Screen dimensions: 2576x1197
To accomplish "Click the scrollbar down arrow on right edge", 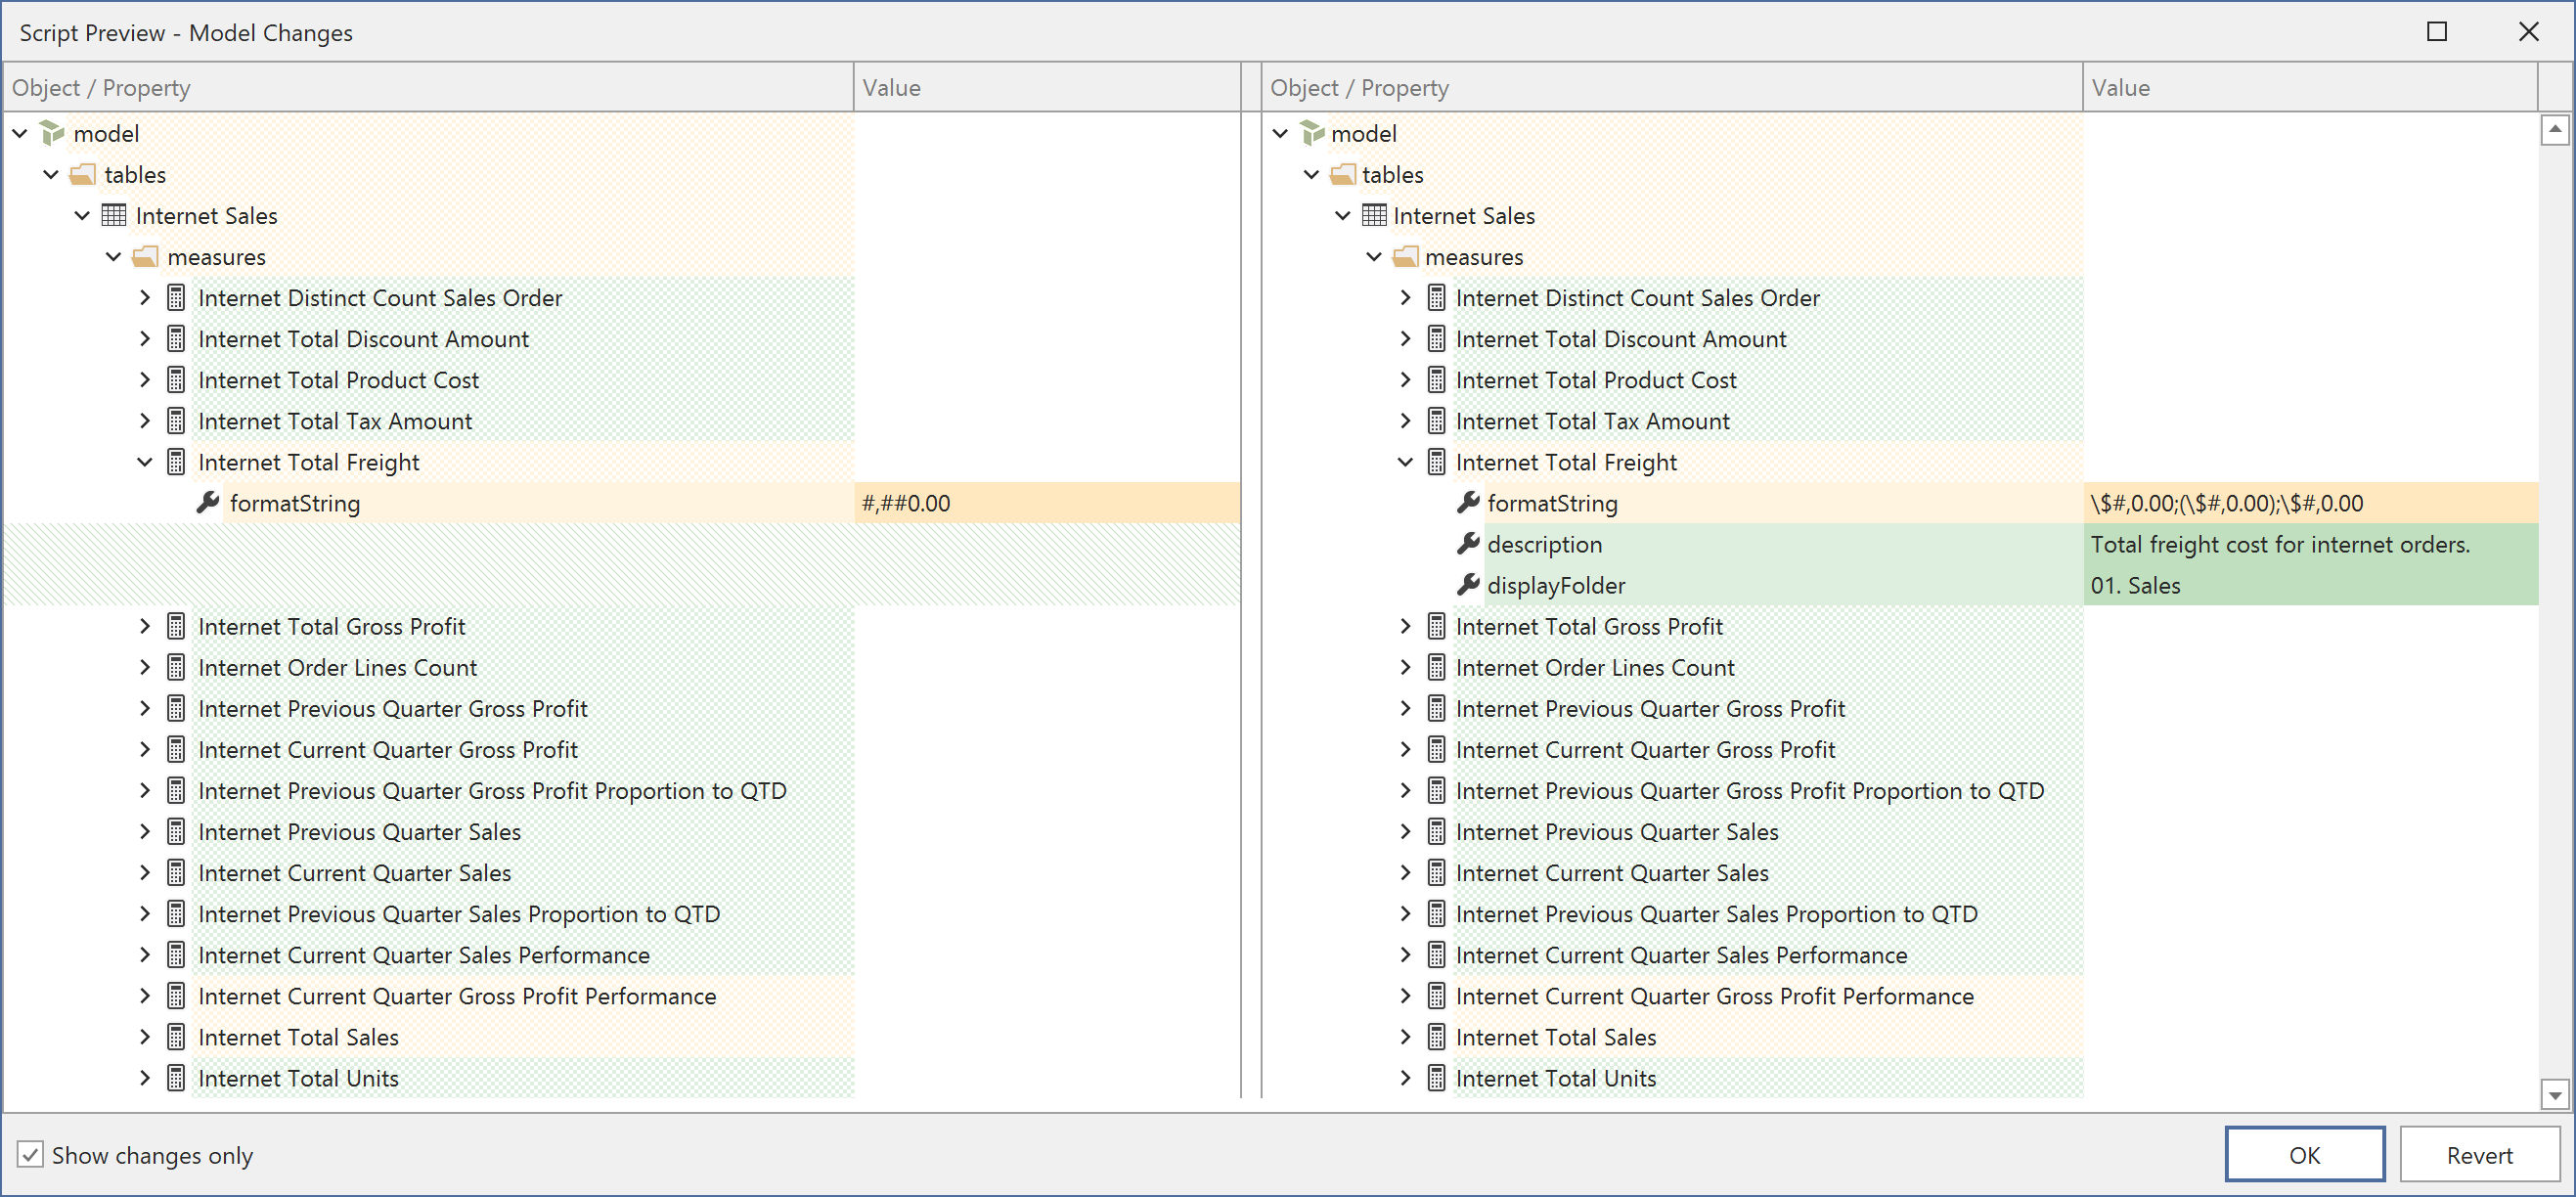I will pyautogui.click(x=2554, y=1095).
